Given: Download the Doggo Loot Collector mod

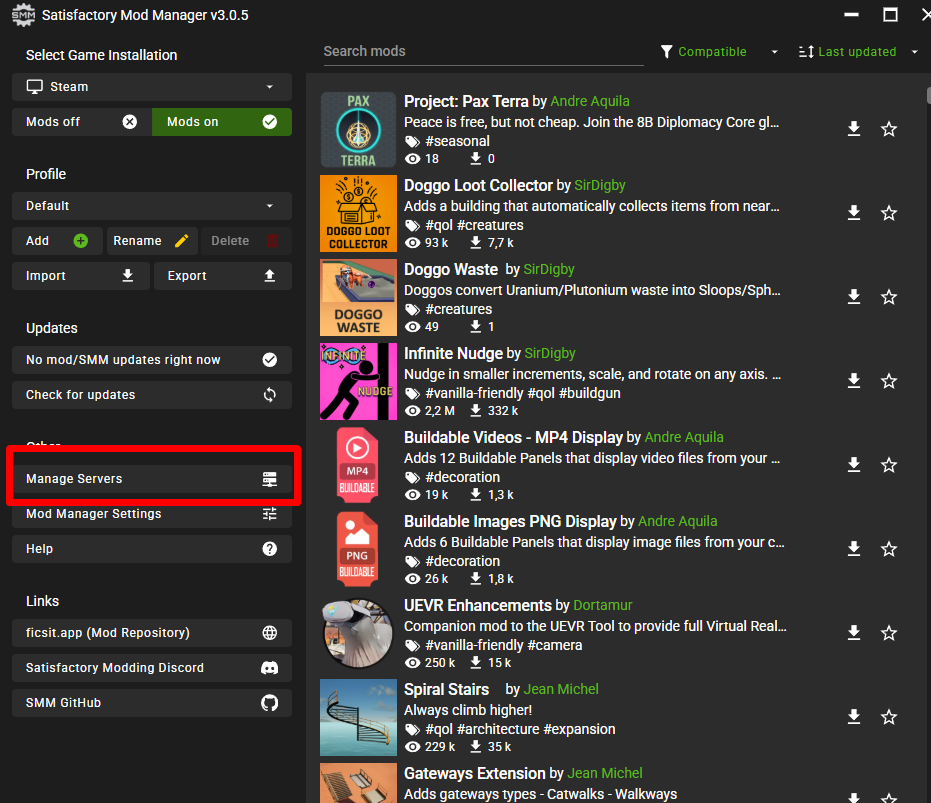Looking at the screenshot, I should tap(854, 213).
